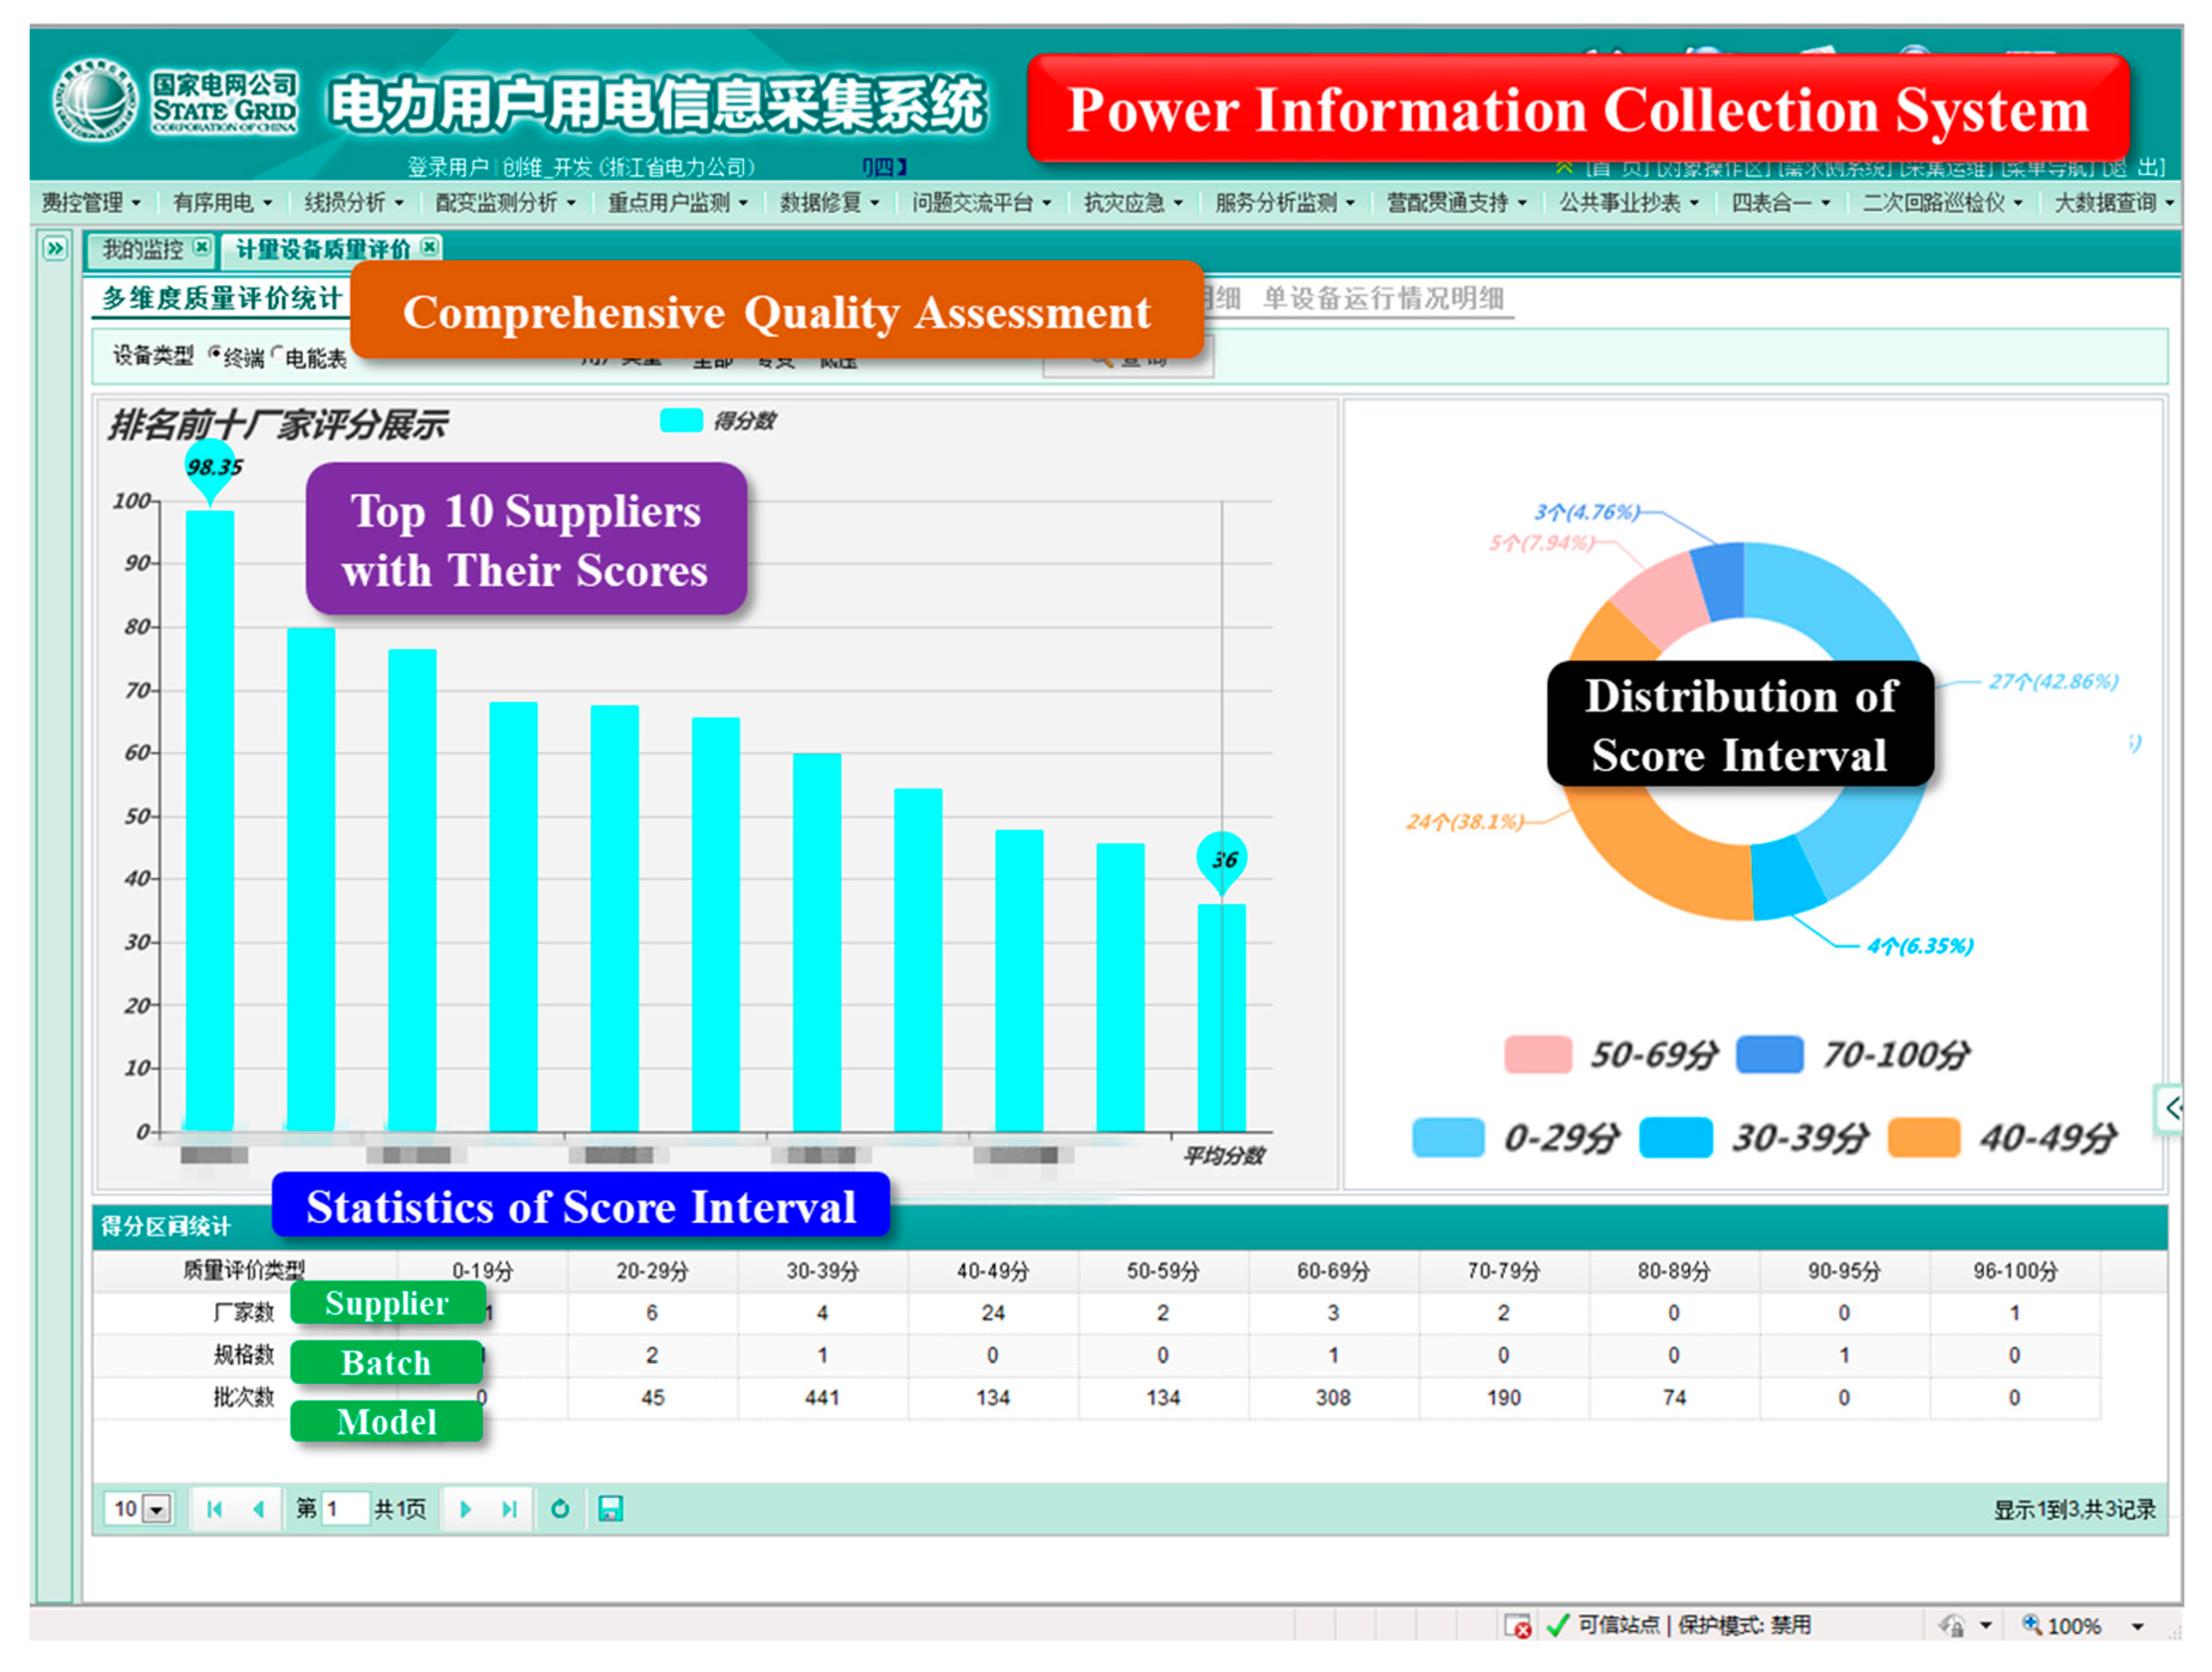Click the collapse arrow on right edge
The height and width of the screenshot is (1672, 2212).
[2171, 1108]
